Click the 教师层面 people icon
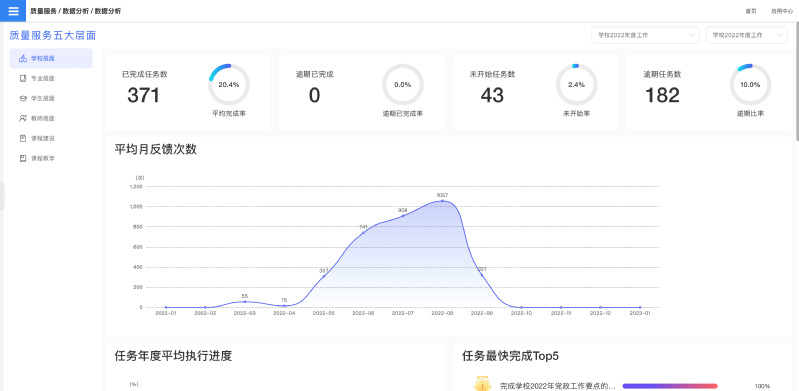Screen dimensions: 799x391 tap(22, 118)
